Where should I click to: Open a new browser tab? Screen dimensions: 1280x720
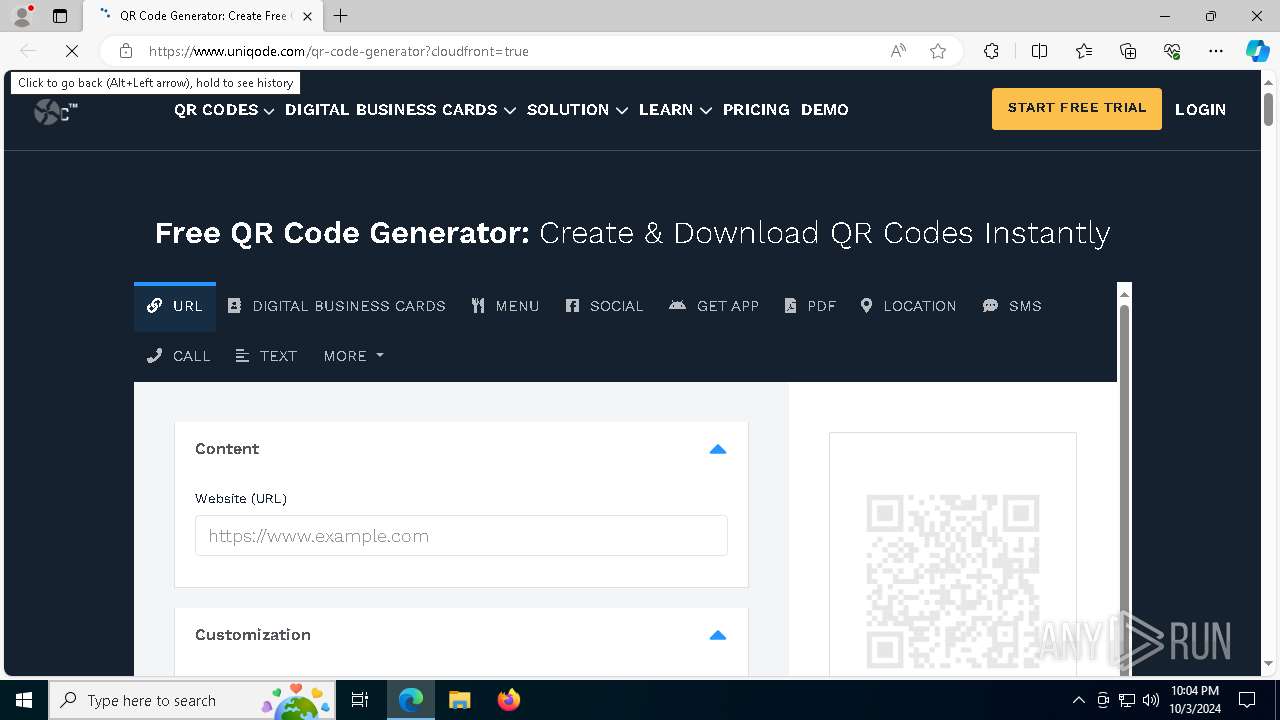[341, 16]
